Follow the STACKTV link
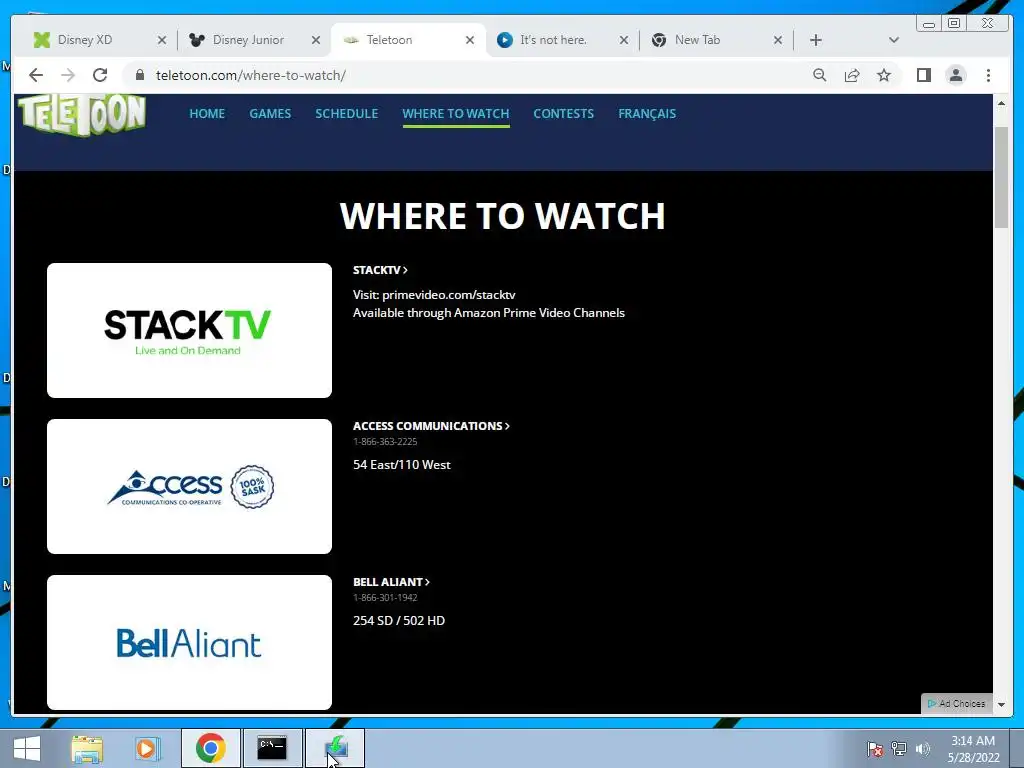This screenshot has width=1024, height=768. (x=380, y=270)
